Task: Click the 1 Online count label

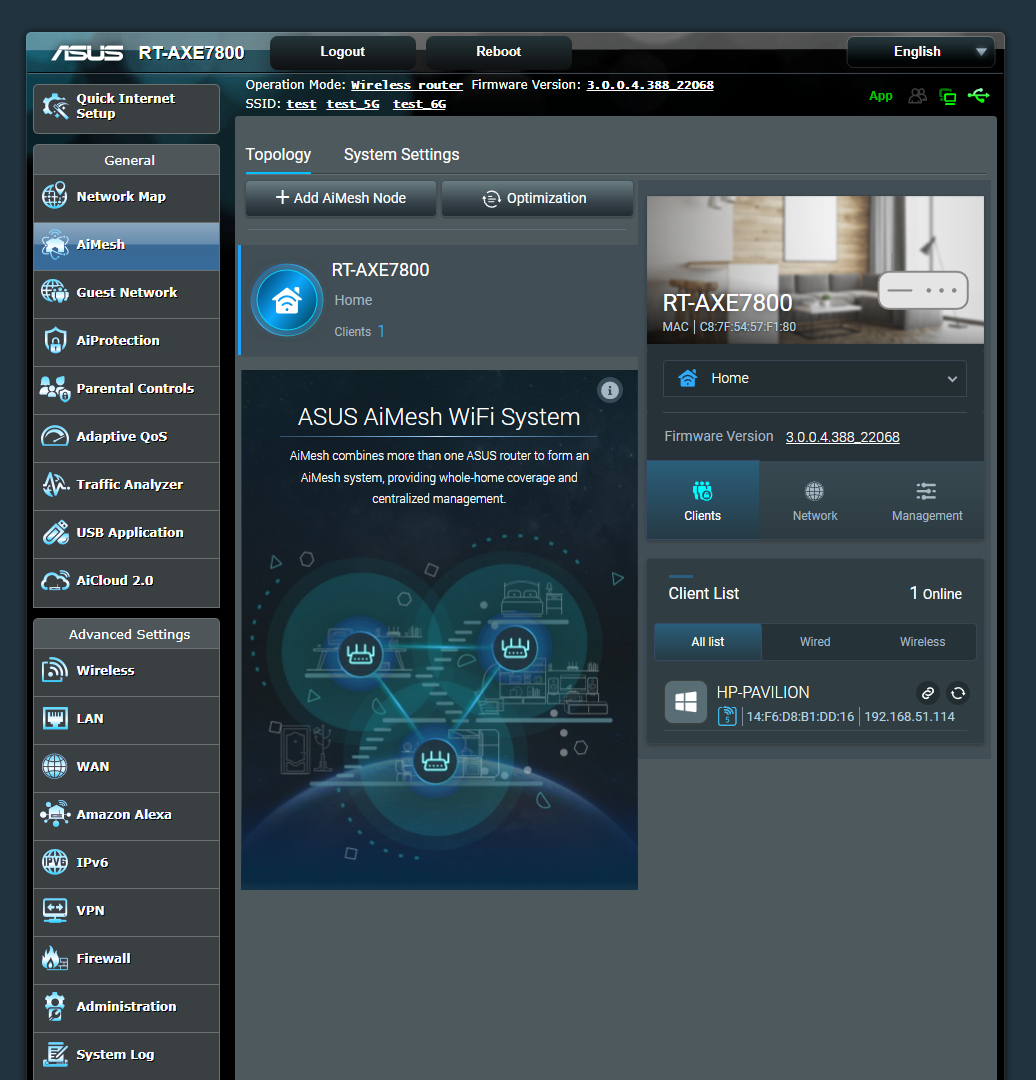Action: 935,594
